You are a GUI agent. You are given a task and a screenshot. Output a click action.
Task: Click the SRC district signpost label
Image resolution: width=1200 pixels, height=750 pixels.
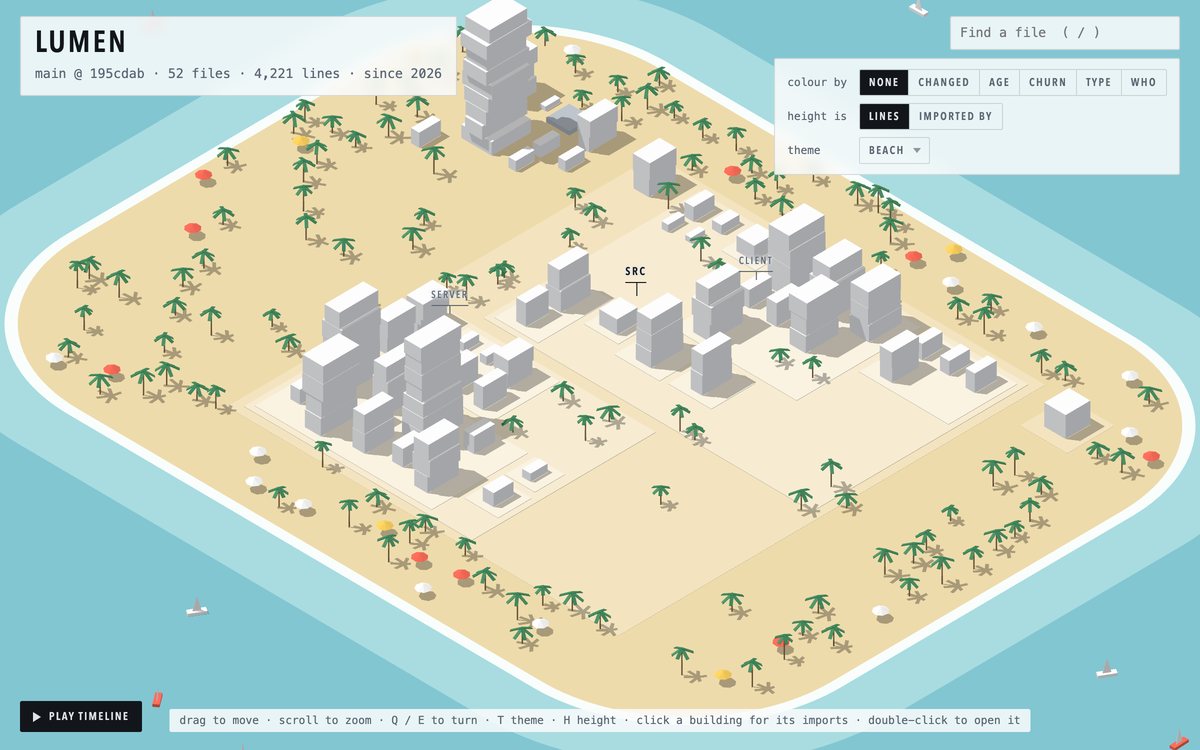click(635, 271)
